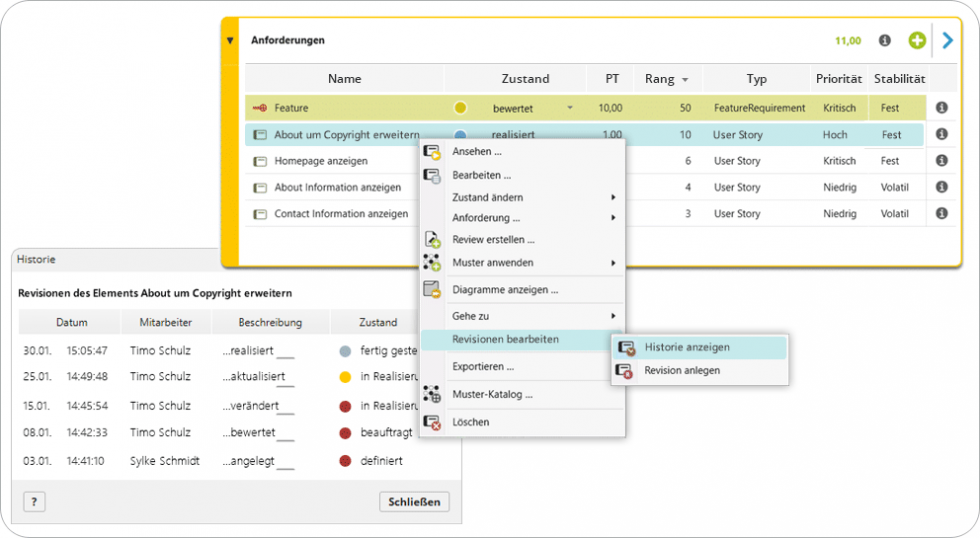Select Diagramme anzeigen menu entry
Screen dimensions: 980x538
505,290
